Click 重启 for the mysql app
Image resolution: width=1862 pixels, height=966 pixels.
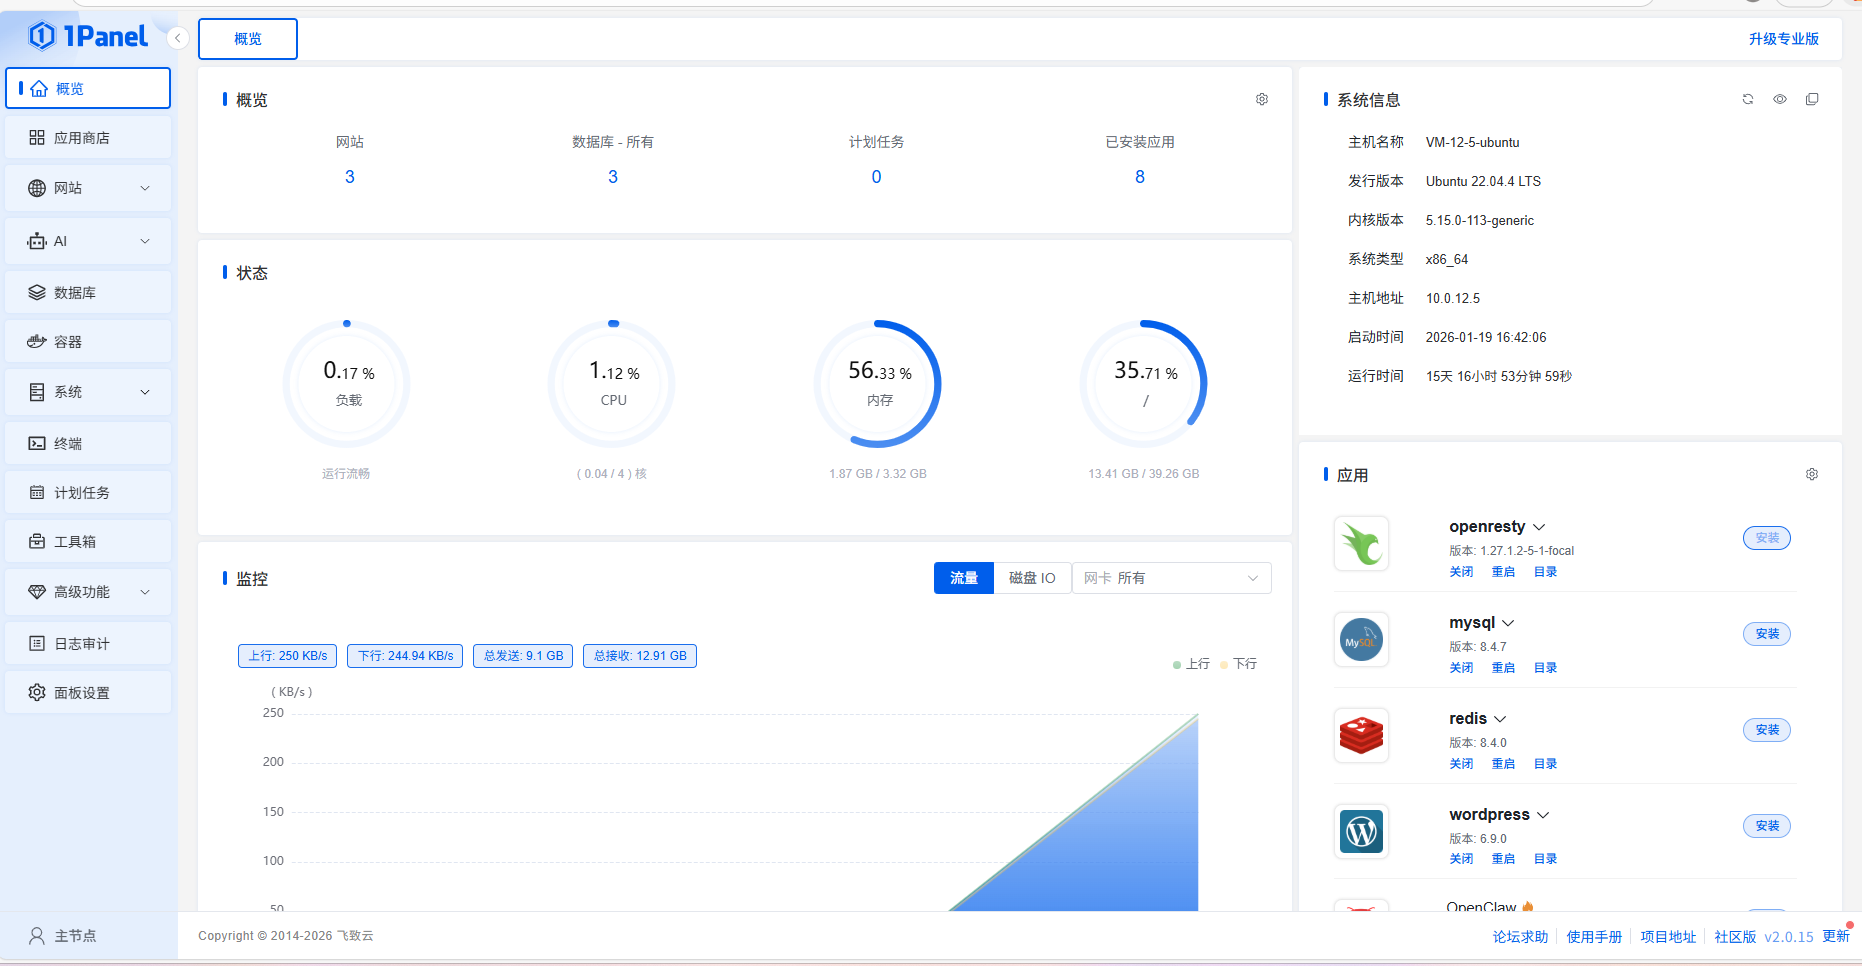[x=1503, y=668]
